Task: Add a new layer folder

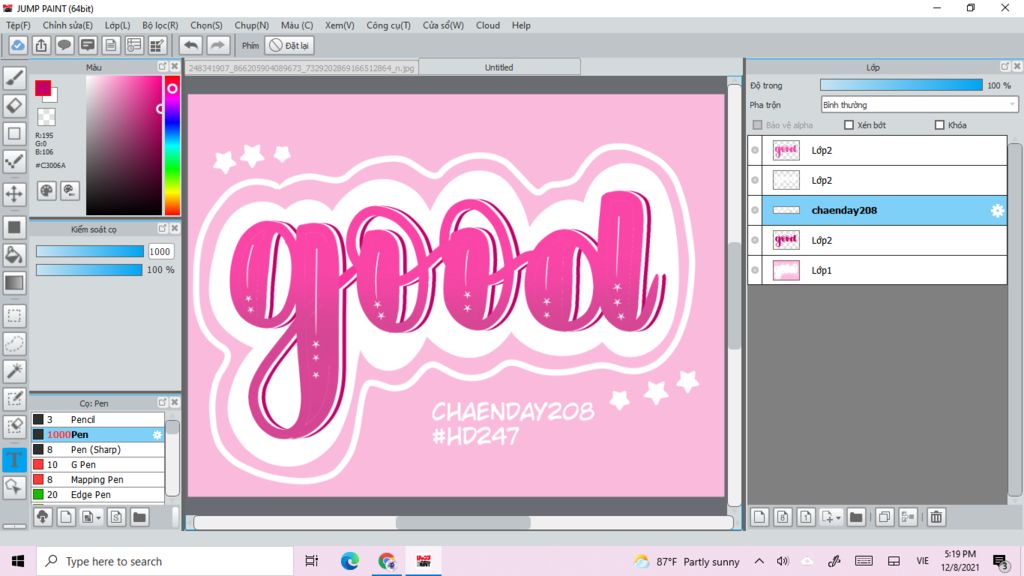Action: click(x=856, y=517)
